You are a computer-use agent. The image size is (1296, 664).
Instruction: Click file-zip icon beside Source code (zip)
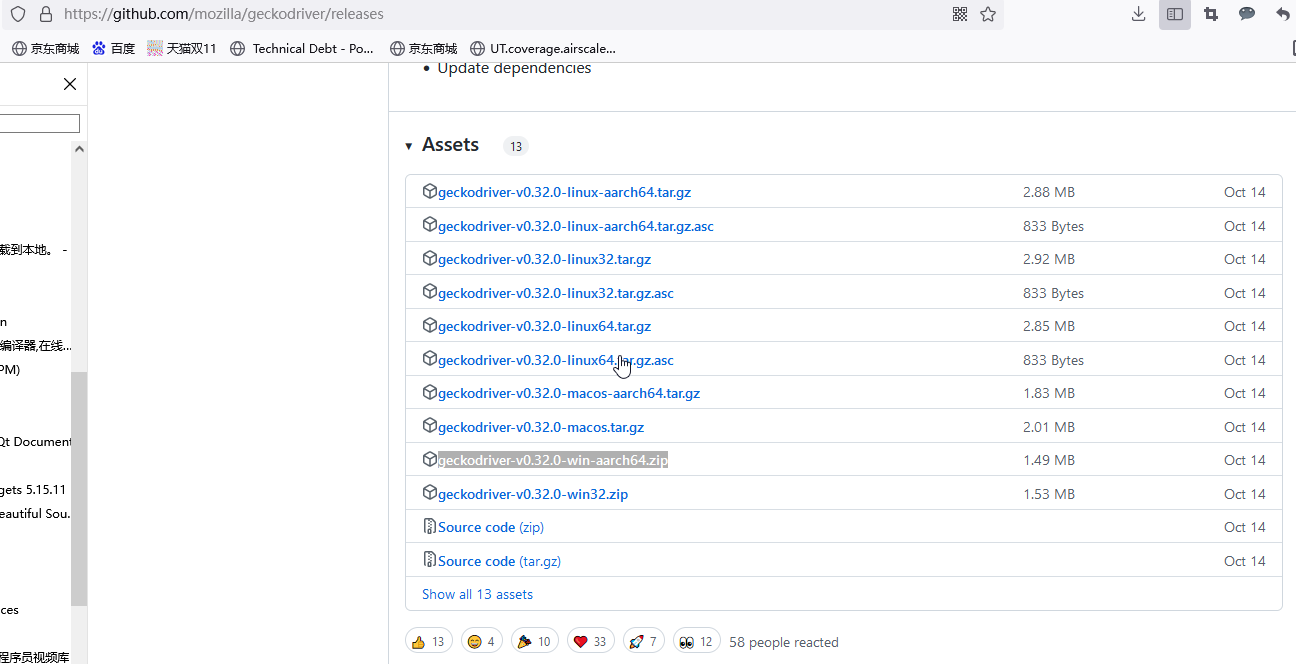tap(430, 526)
